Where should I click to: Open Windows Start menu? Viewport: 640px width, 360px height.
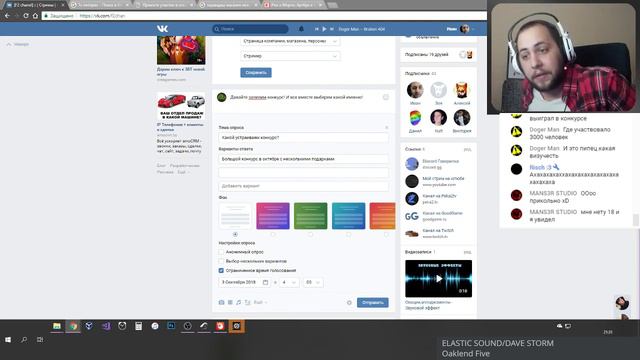[8, 340]
